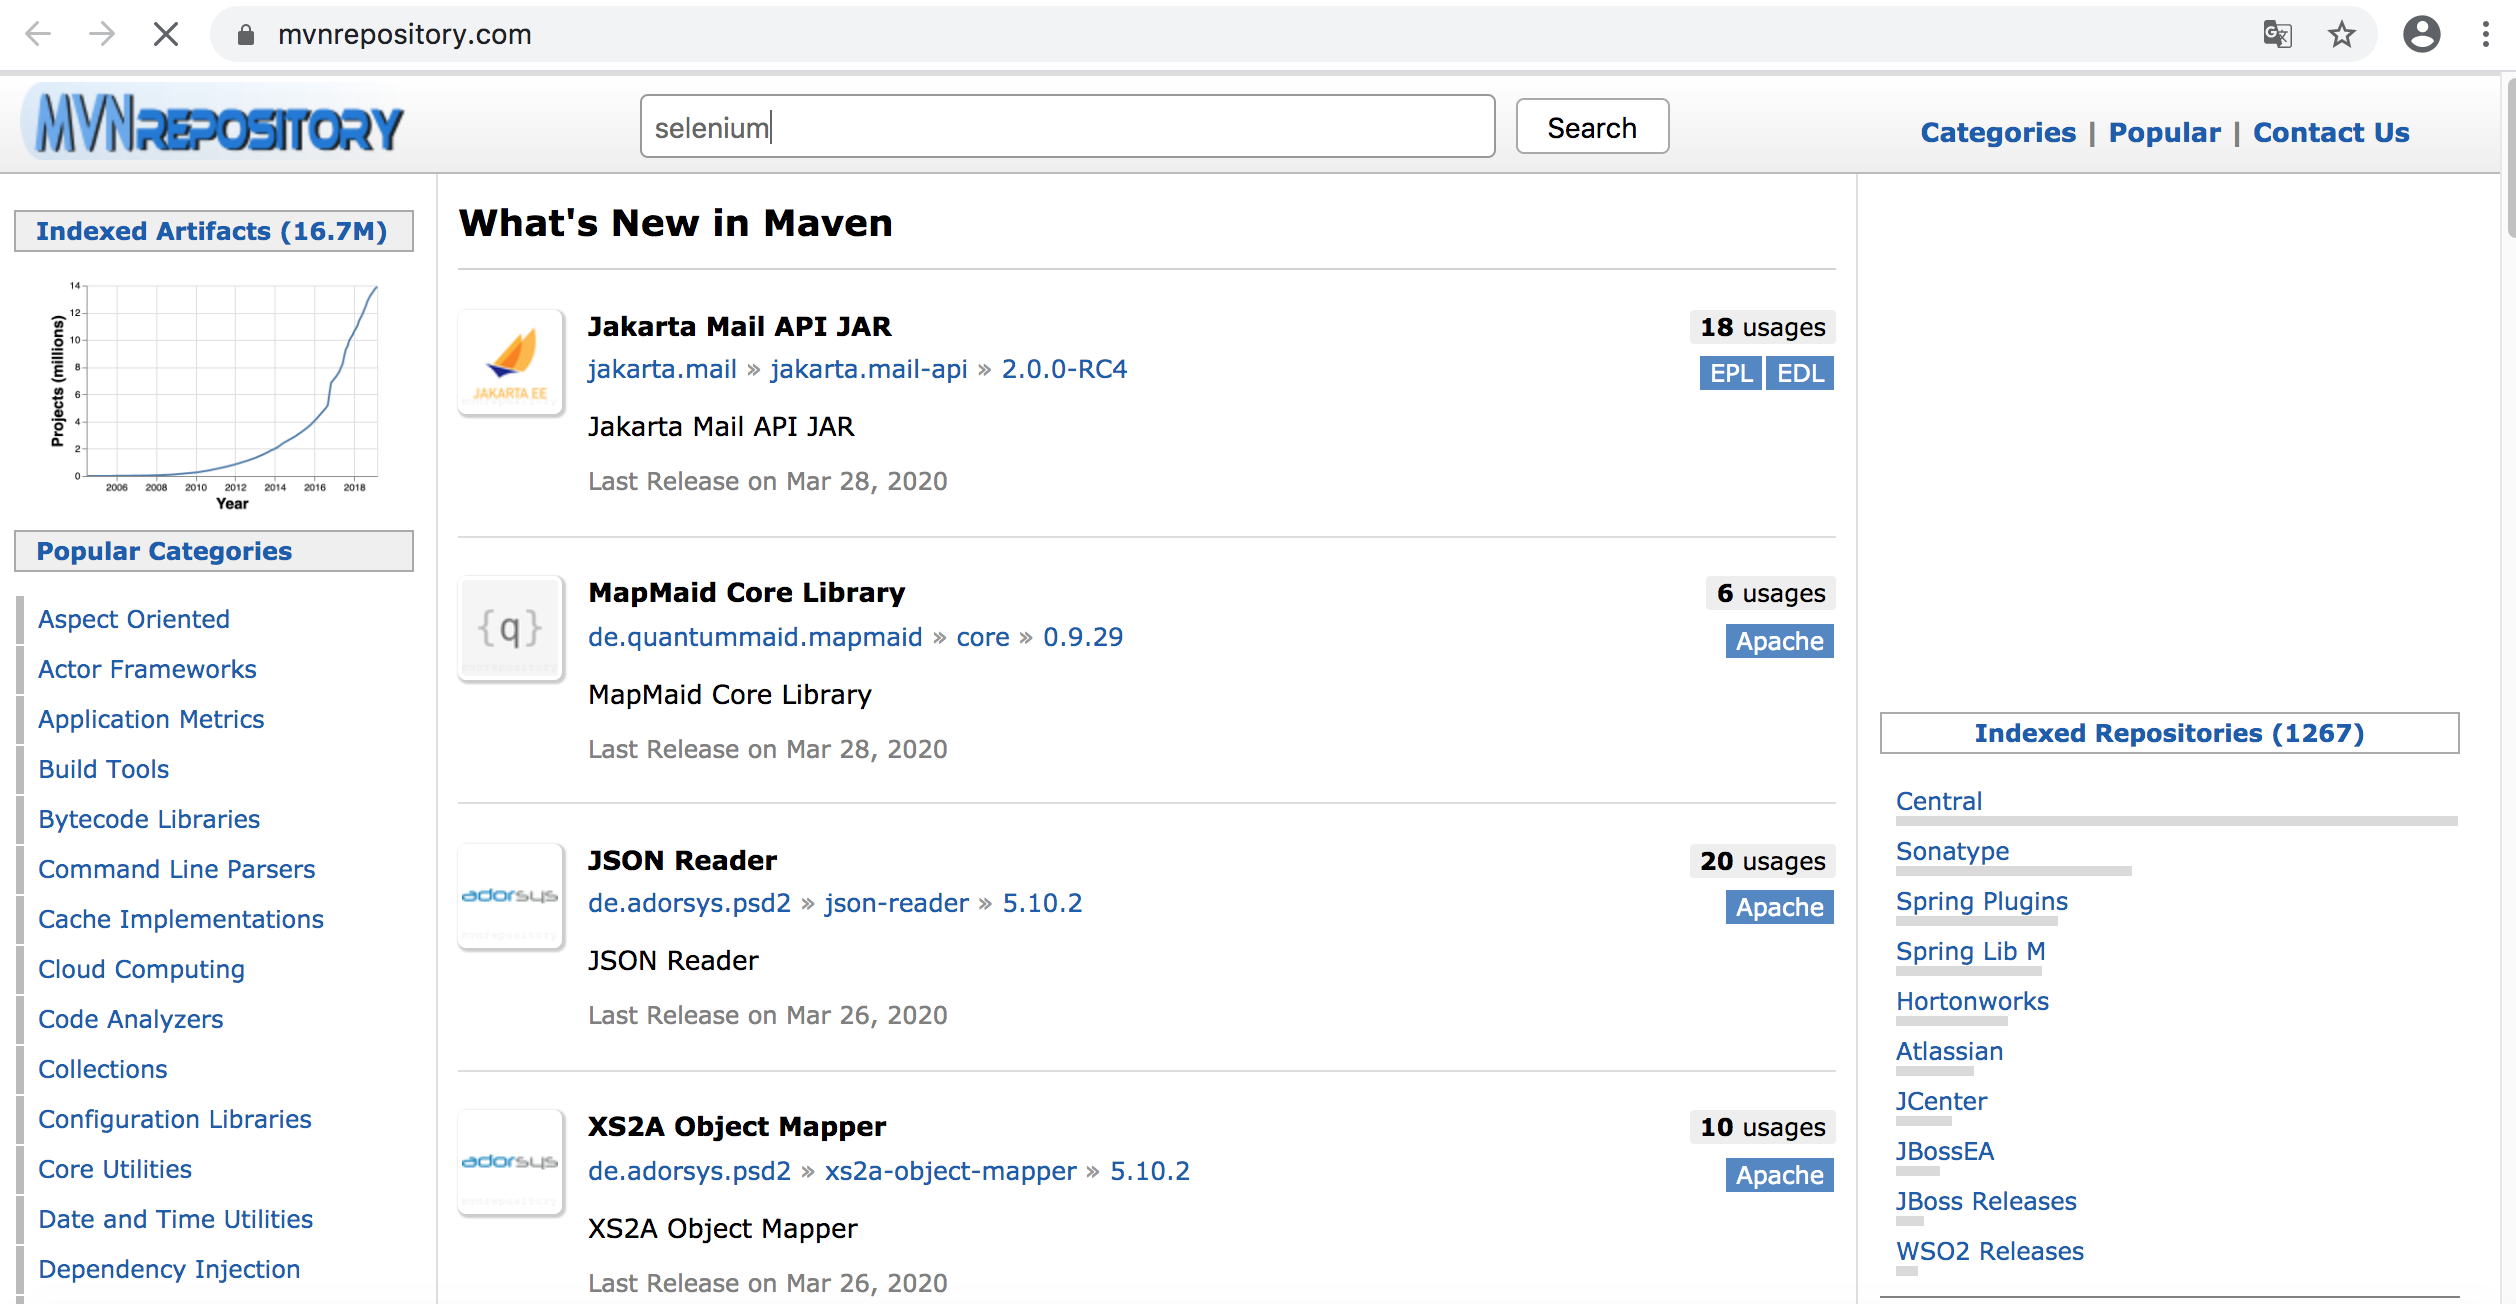Image resolution: width=2516 pixels, height=1304 pixels.
Task: Click the padlock site info icon
Action: [x=246, y=35]
